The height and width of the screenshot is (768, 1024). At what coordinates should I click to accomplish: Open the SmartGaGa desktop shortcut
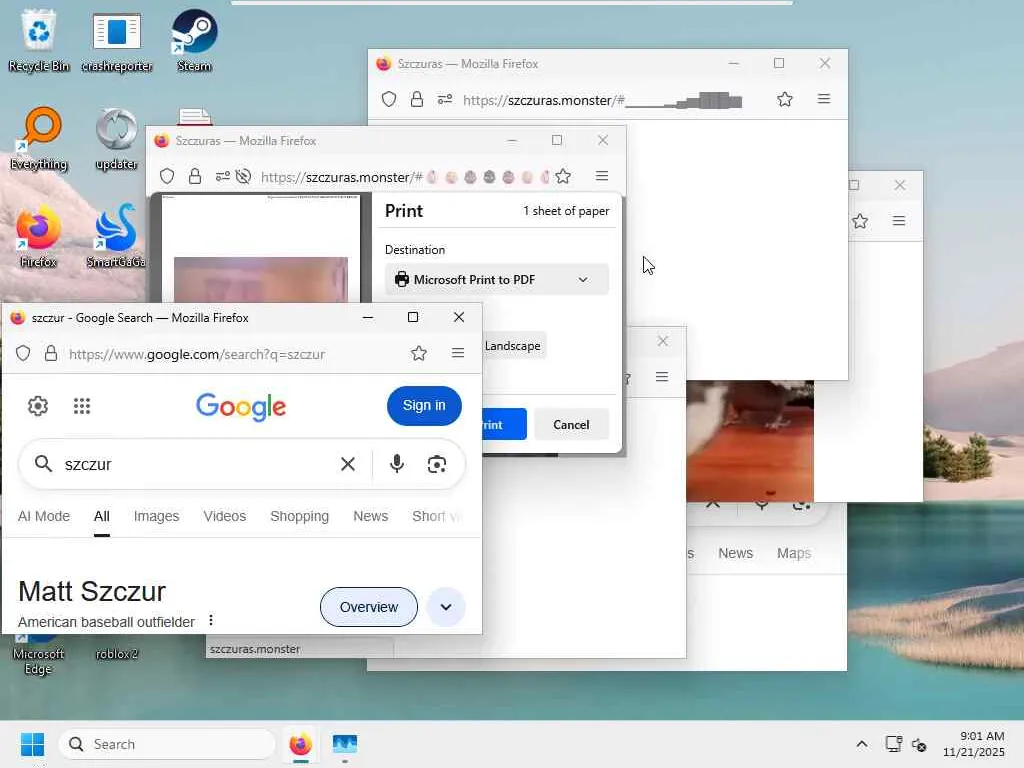(x=116, y=236)
